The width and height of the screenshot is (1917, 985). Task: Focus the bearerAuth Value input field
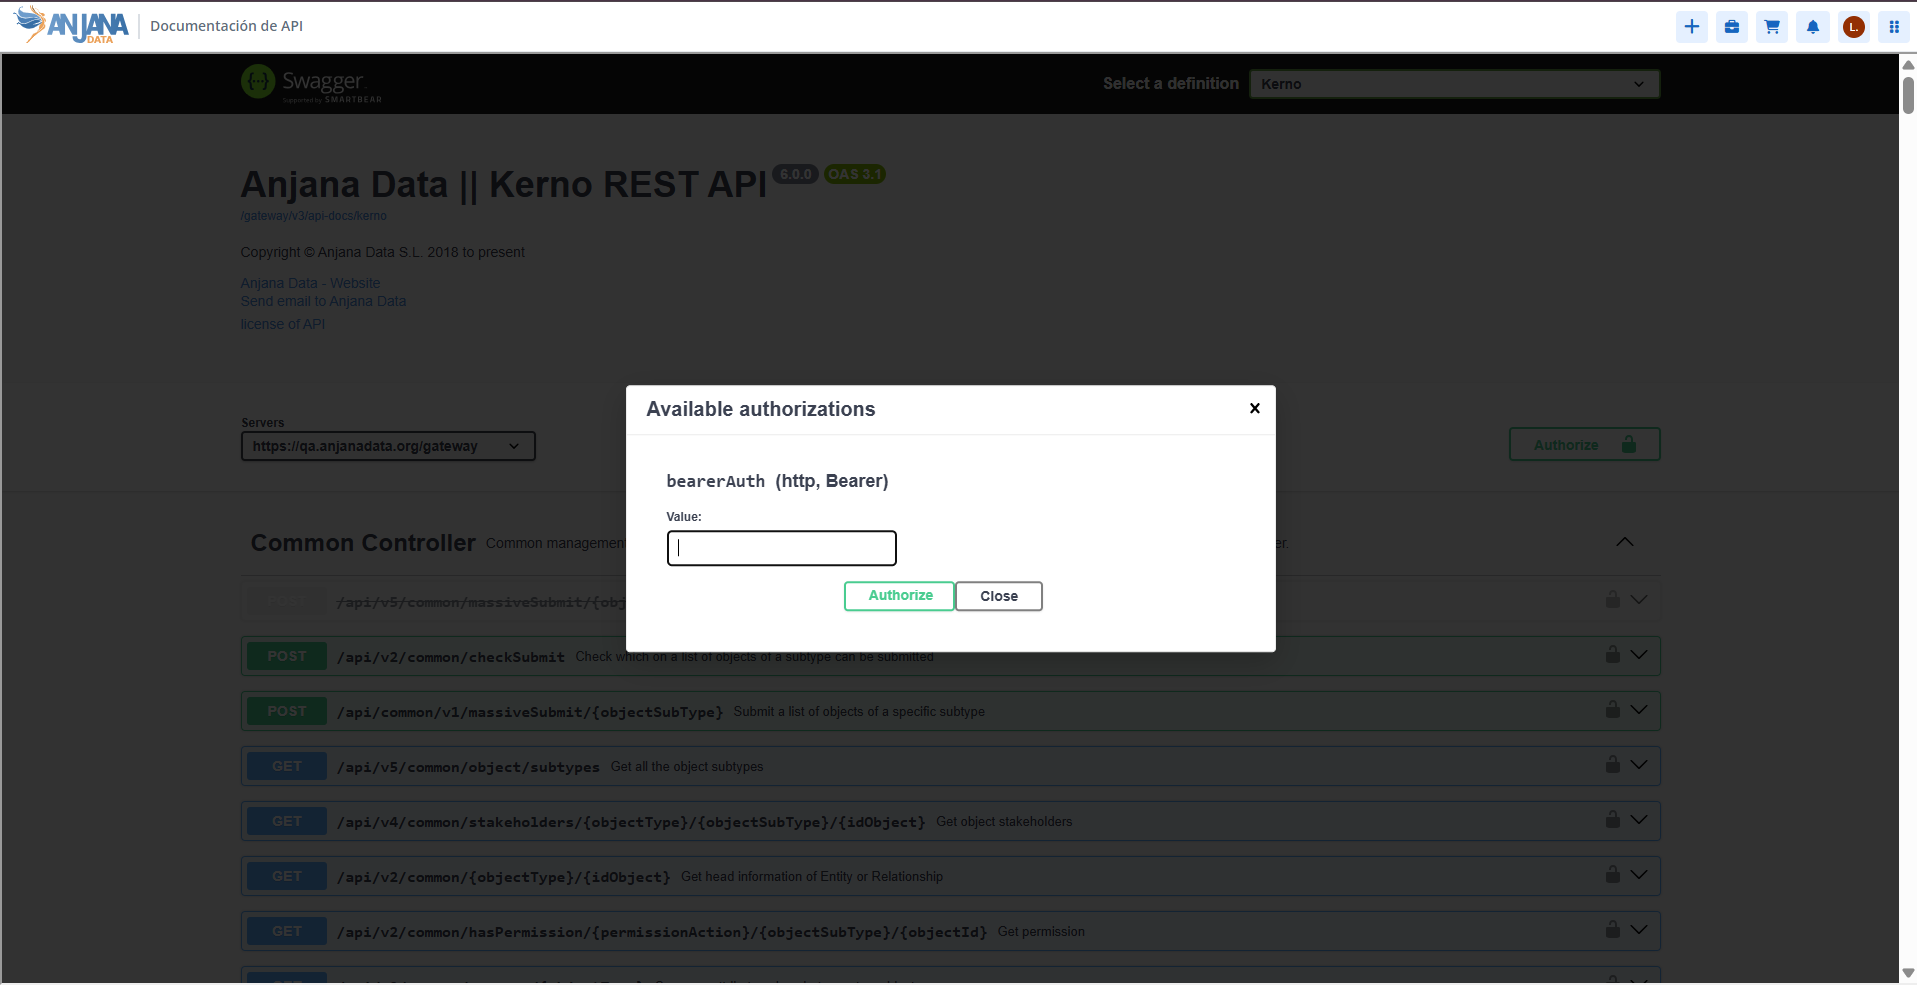[782, 548]
